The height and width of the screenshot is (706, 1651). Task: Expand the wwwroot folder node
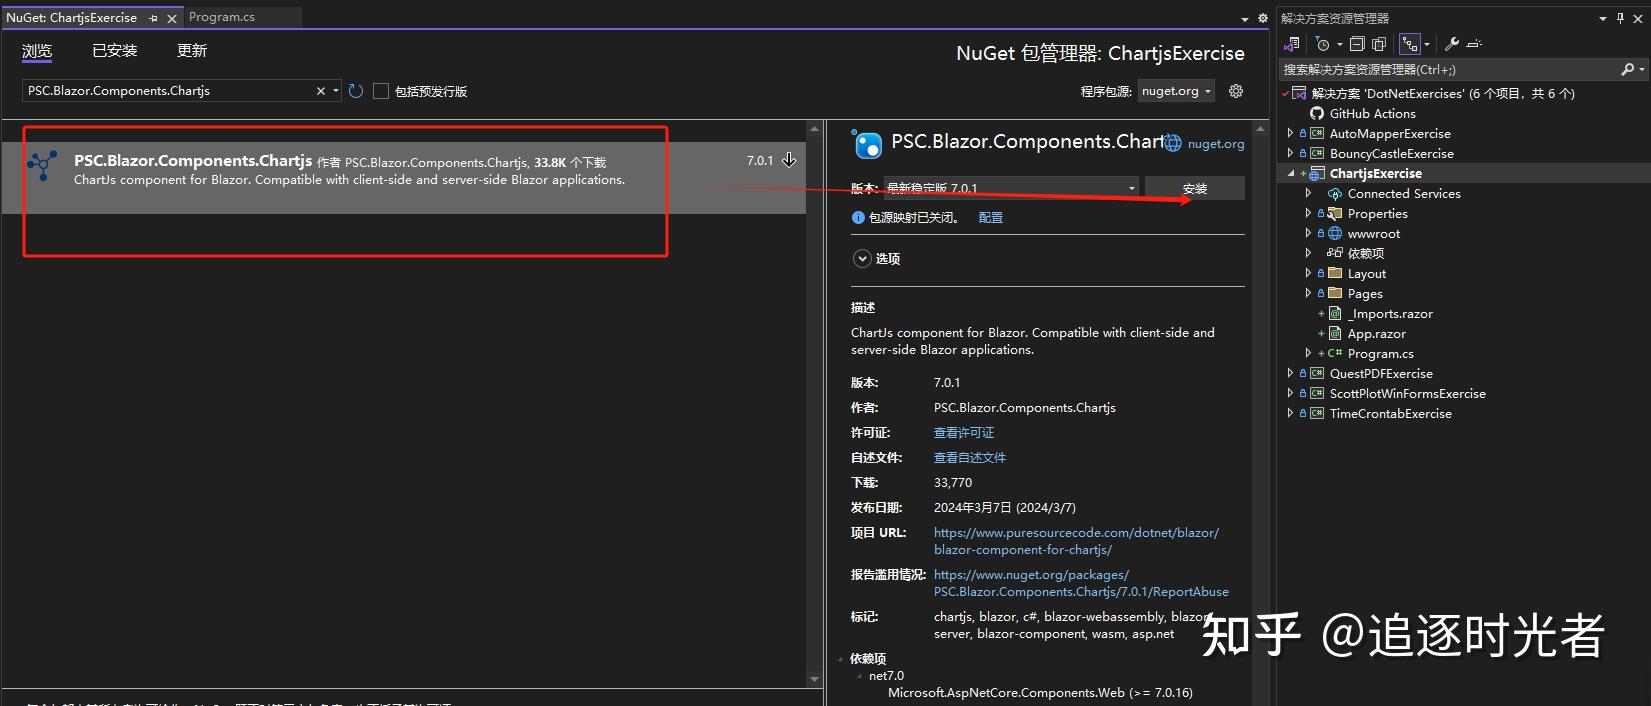tap(1308, 234)
